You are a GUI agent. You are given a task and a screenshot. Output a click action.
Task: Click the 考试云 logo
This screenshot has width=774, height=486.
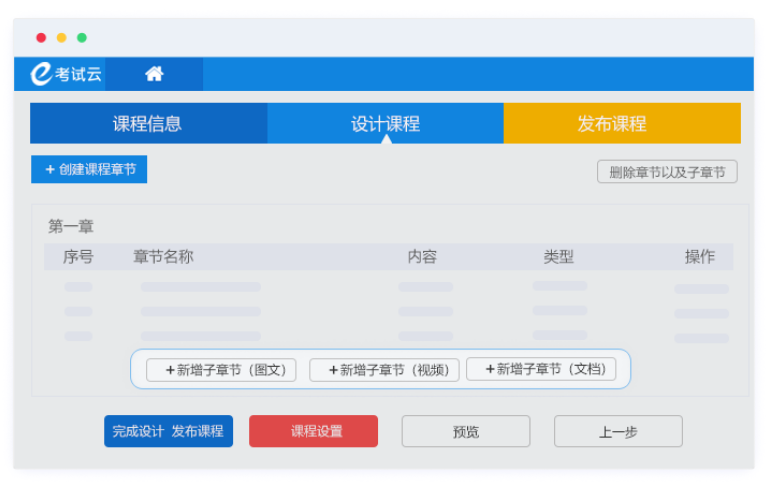(x=66, y=74)
